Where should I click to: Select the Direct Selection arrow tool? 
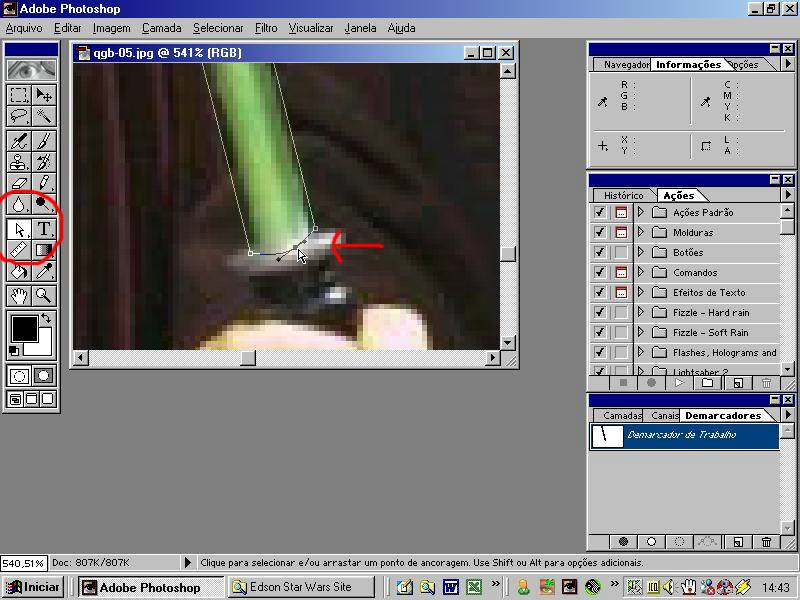[x=19, y=230]
